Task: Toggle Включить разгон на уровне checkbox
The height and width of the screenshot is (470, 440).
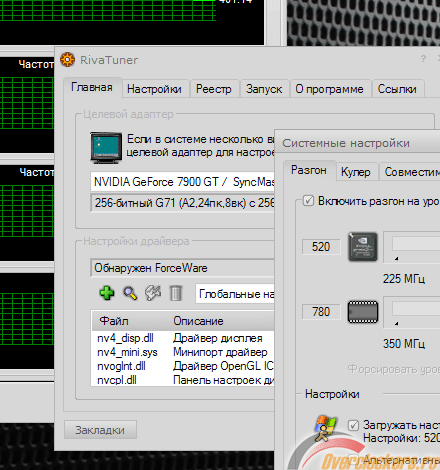Action: [308, 201]
